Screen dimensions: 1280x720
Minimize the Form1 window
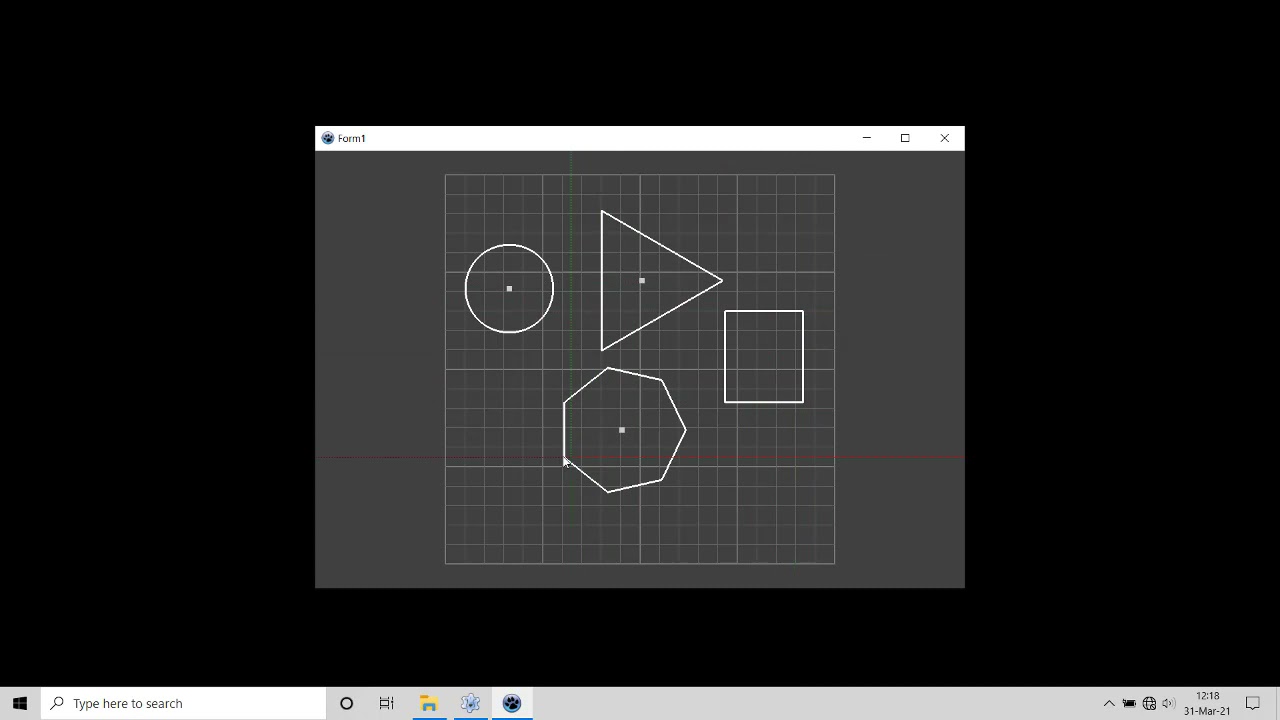pos(867,138)
